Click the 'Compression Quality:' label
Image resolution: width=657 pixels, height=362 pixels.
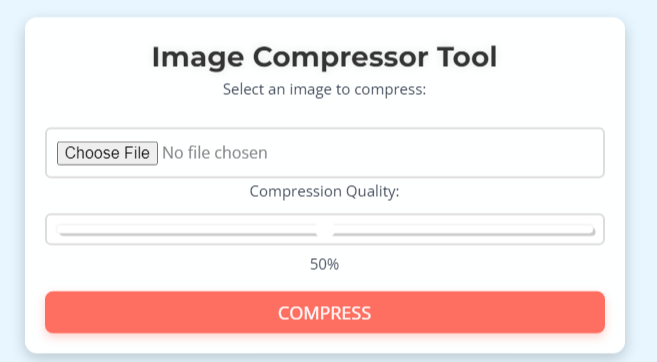[324, 191]
